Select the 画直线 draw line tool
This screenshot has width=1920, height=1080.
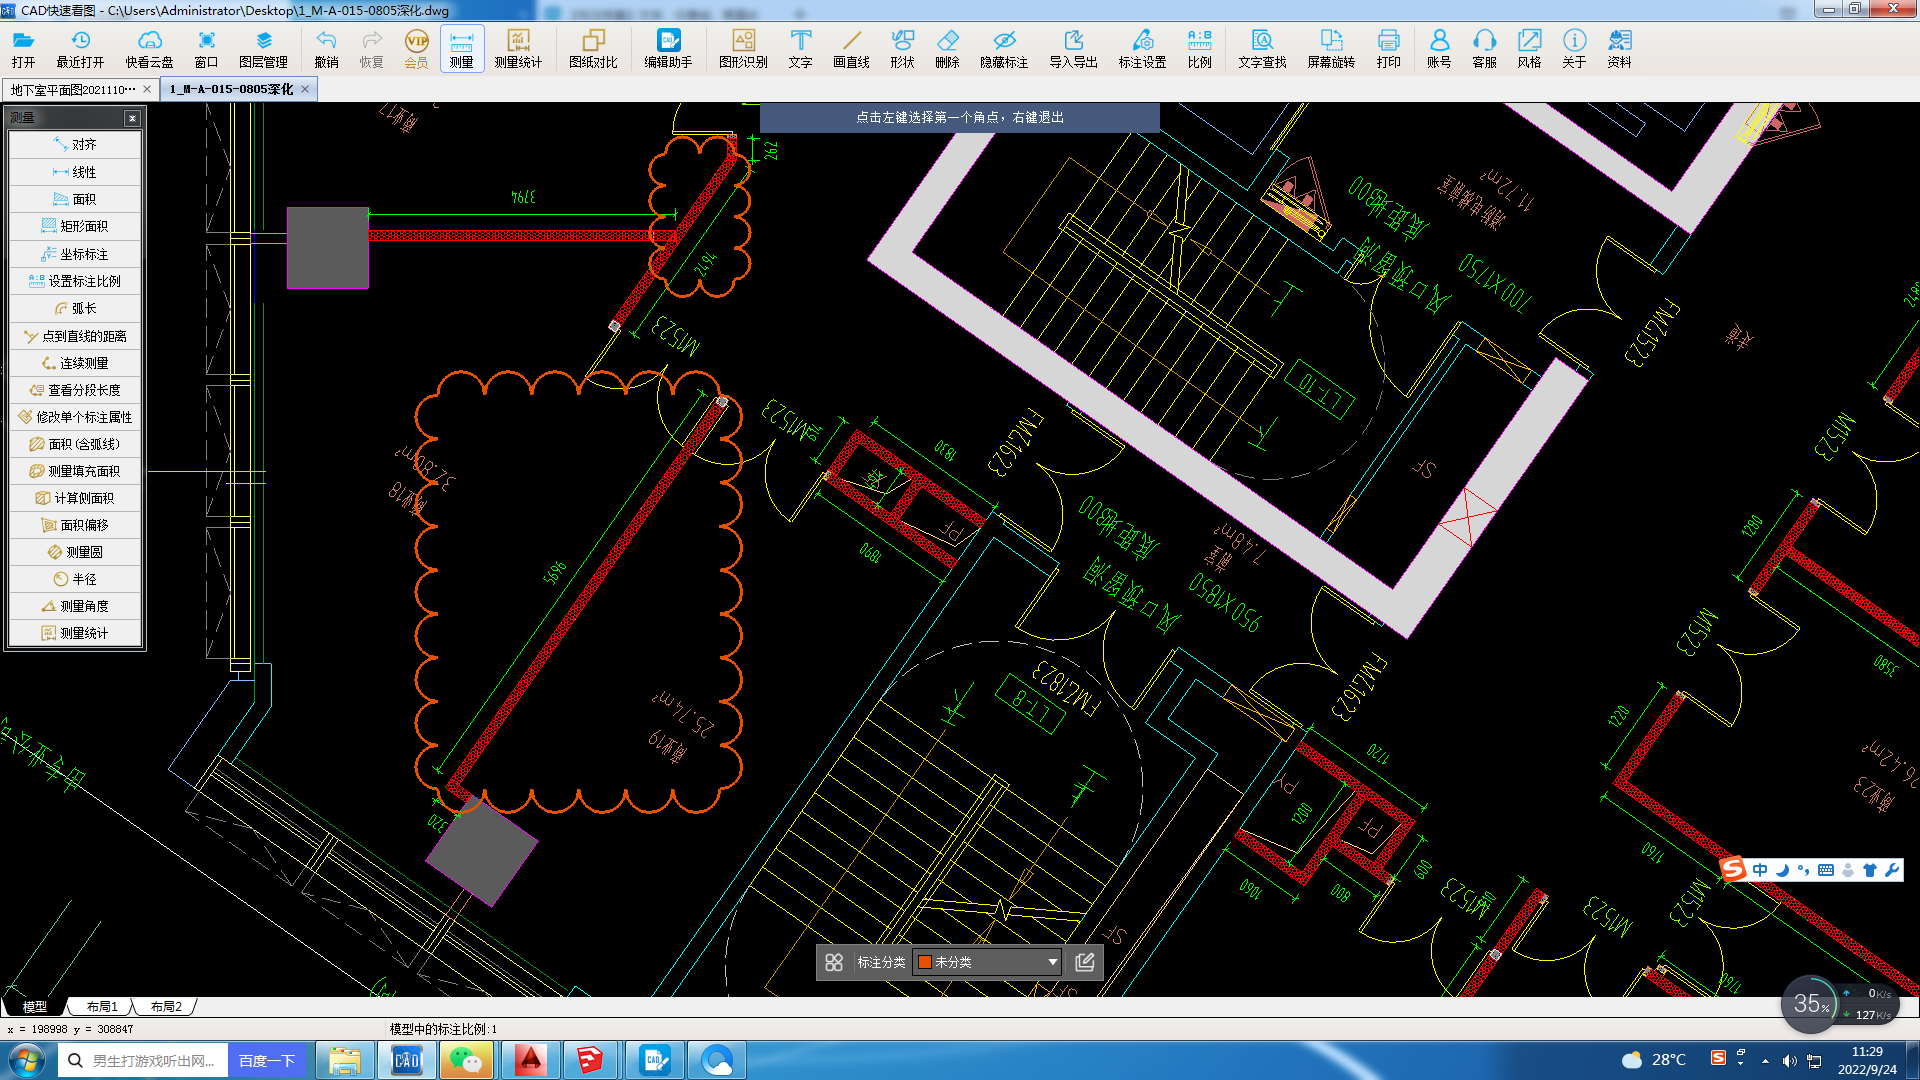pyautogui.click(x=851, y=48)
